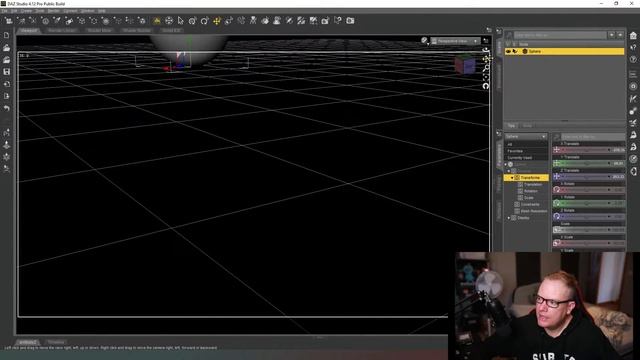The image size is (640, 360).
Task: Click the view cube in viewport corner
Action: pos(464,64)
